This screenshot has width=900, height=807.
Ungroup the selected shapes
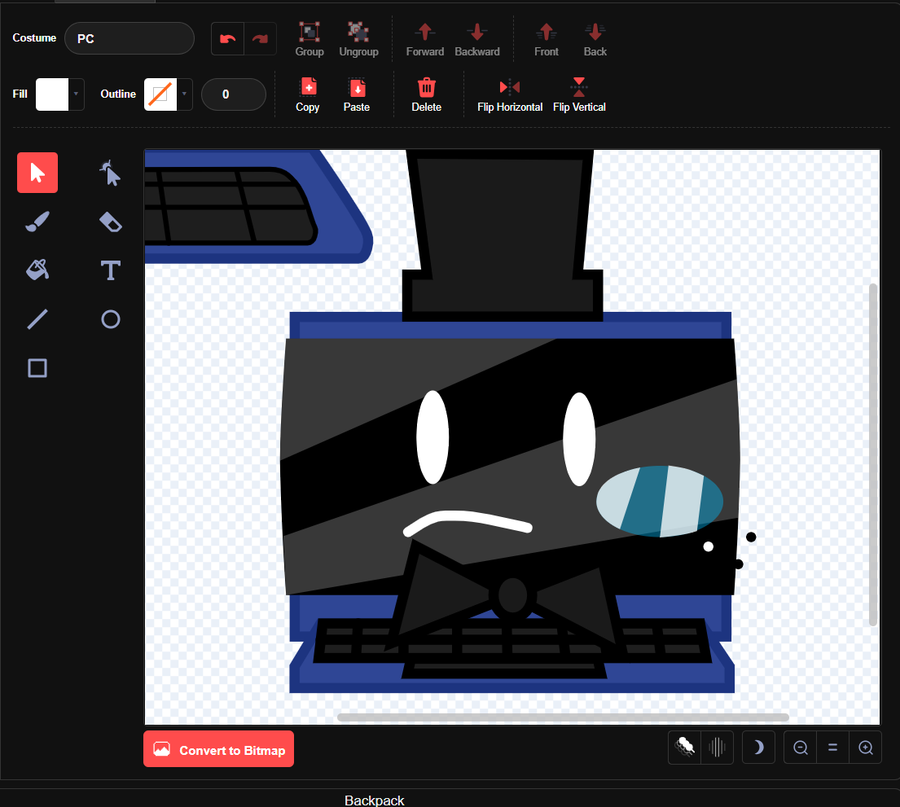pos(359,39)
